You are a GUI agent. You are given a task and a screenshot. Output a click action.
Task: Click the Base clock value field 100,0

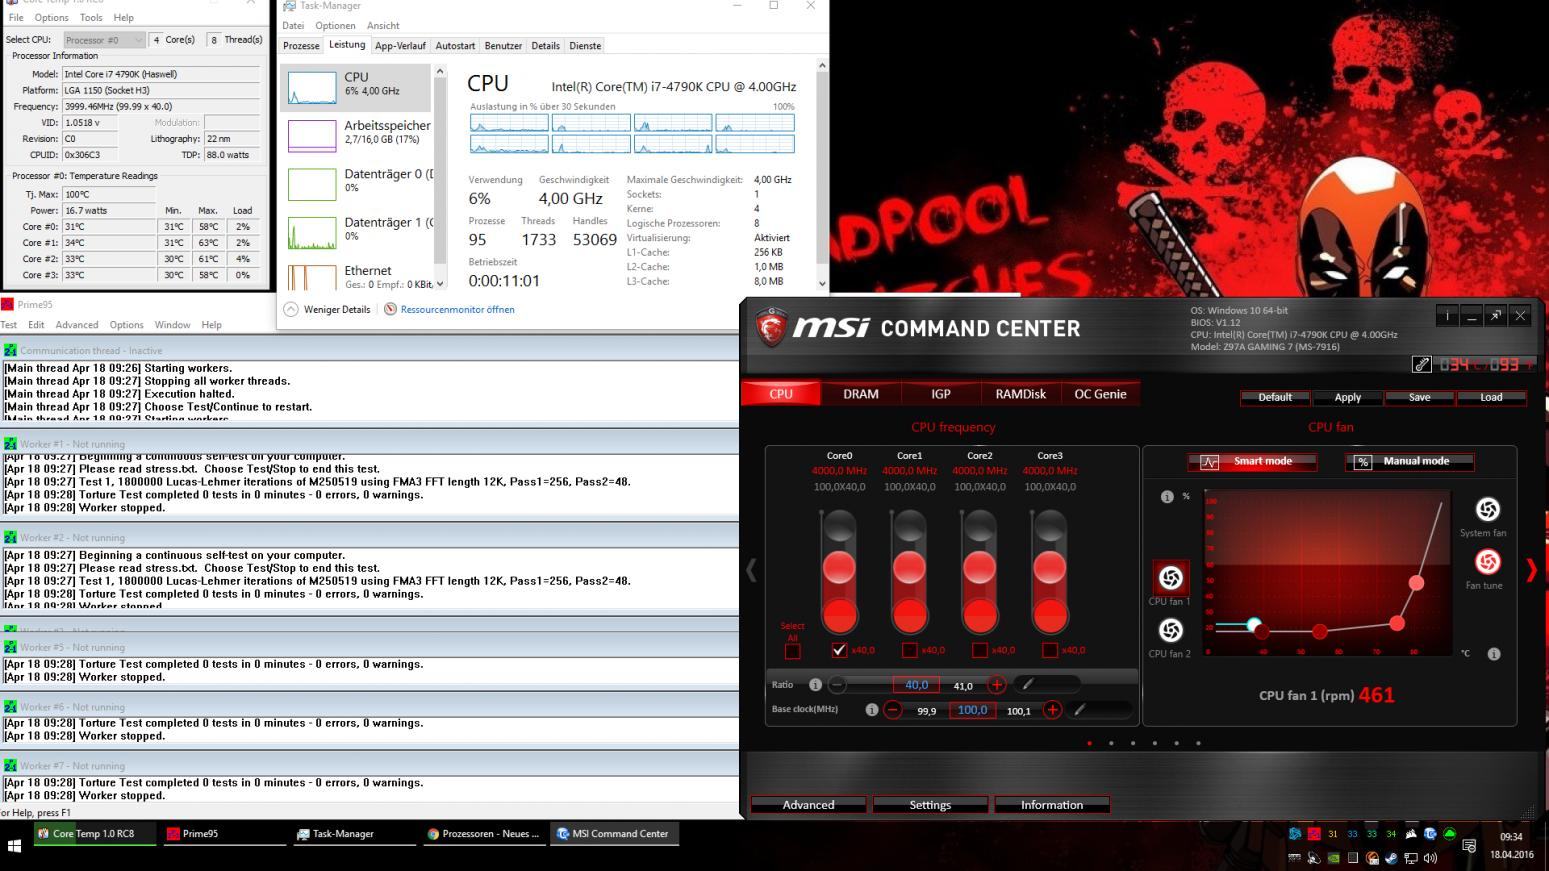click(973, 710)
